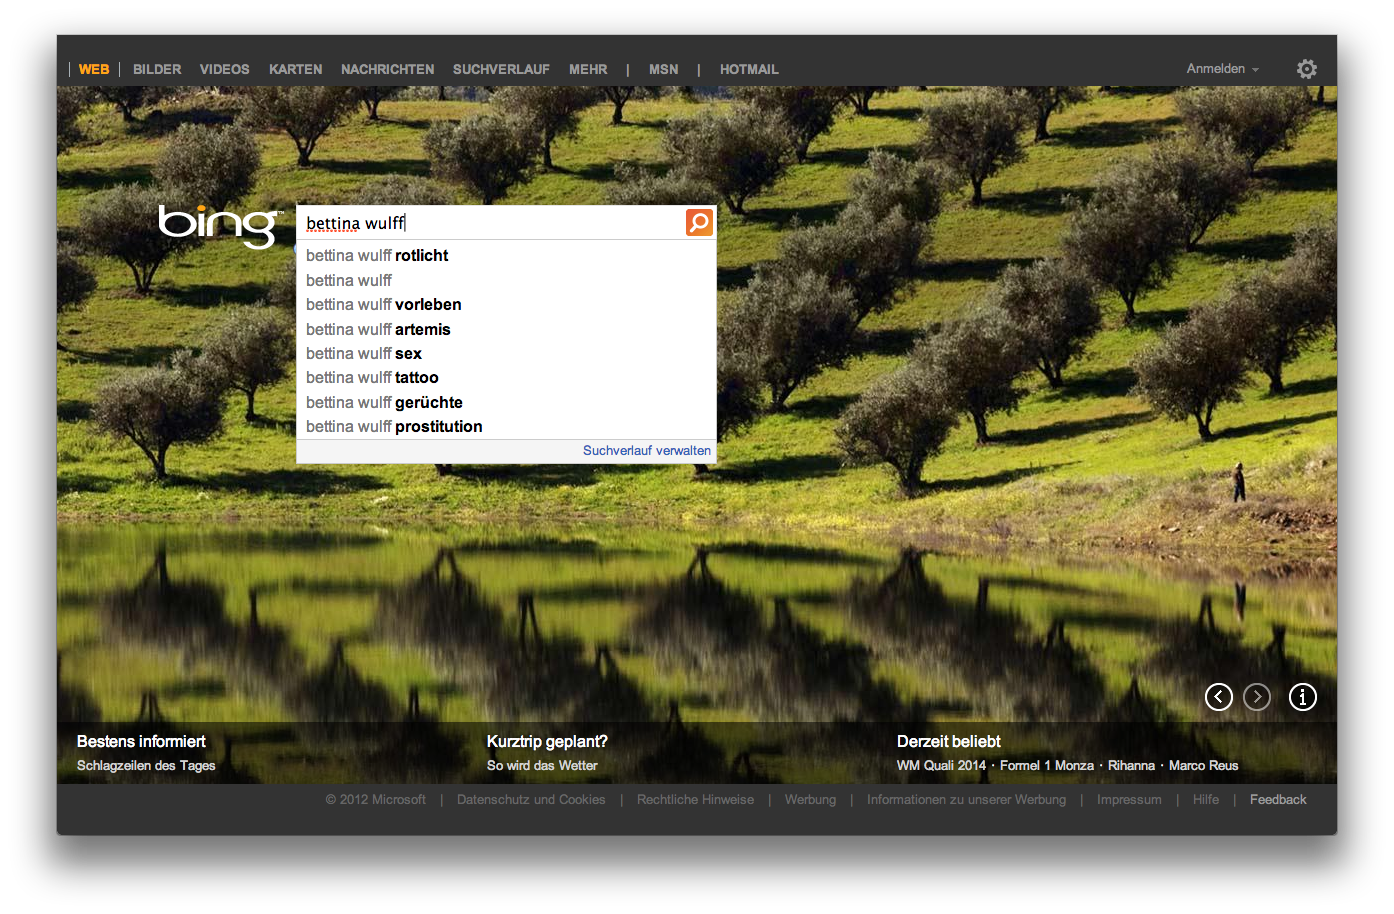1394x914 pixels.
Task: Expand the Anmelden sign-in dropdown
Action: pos(1222,69)
